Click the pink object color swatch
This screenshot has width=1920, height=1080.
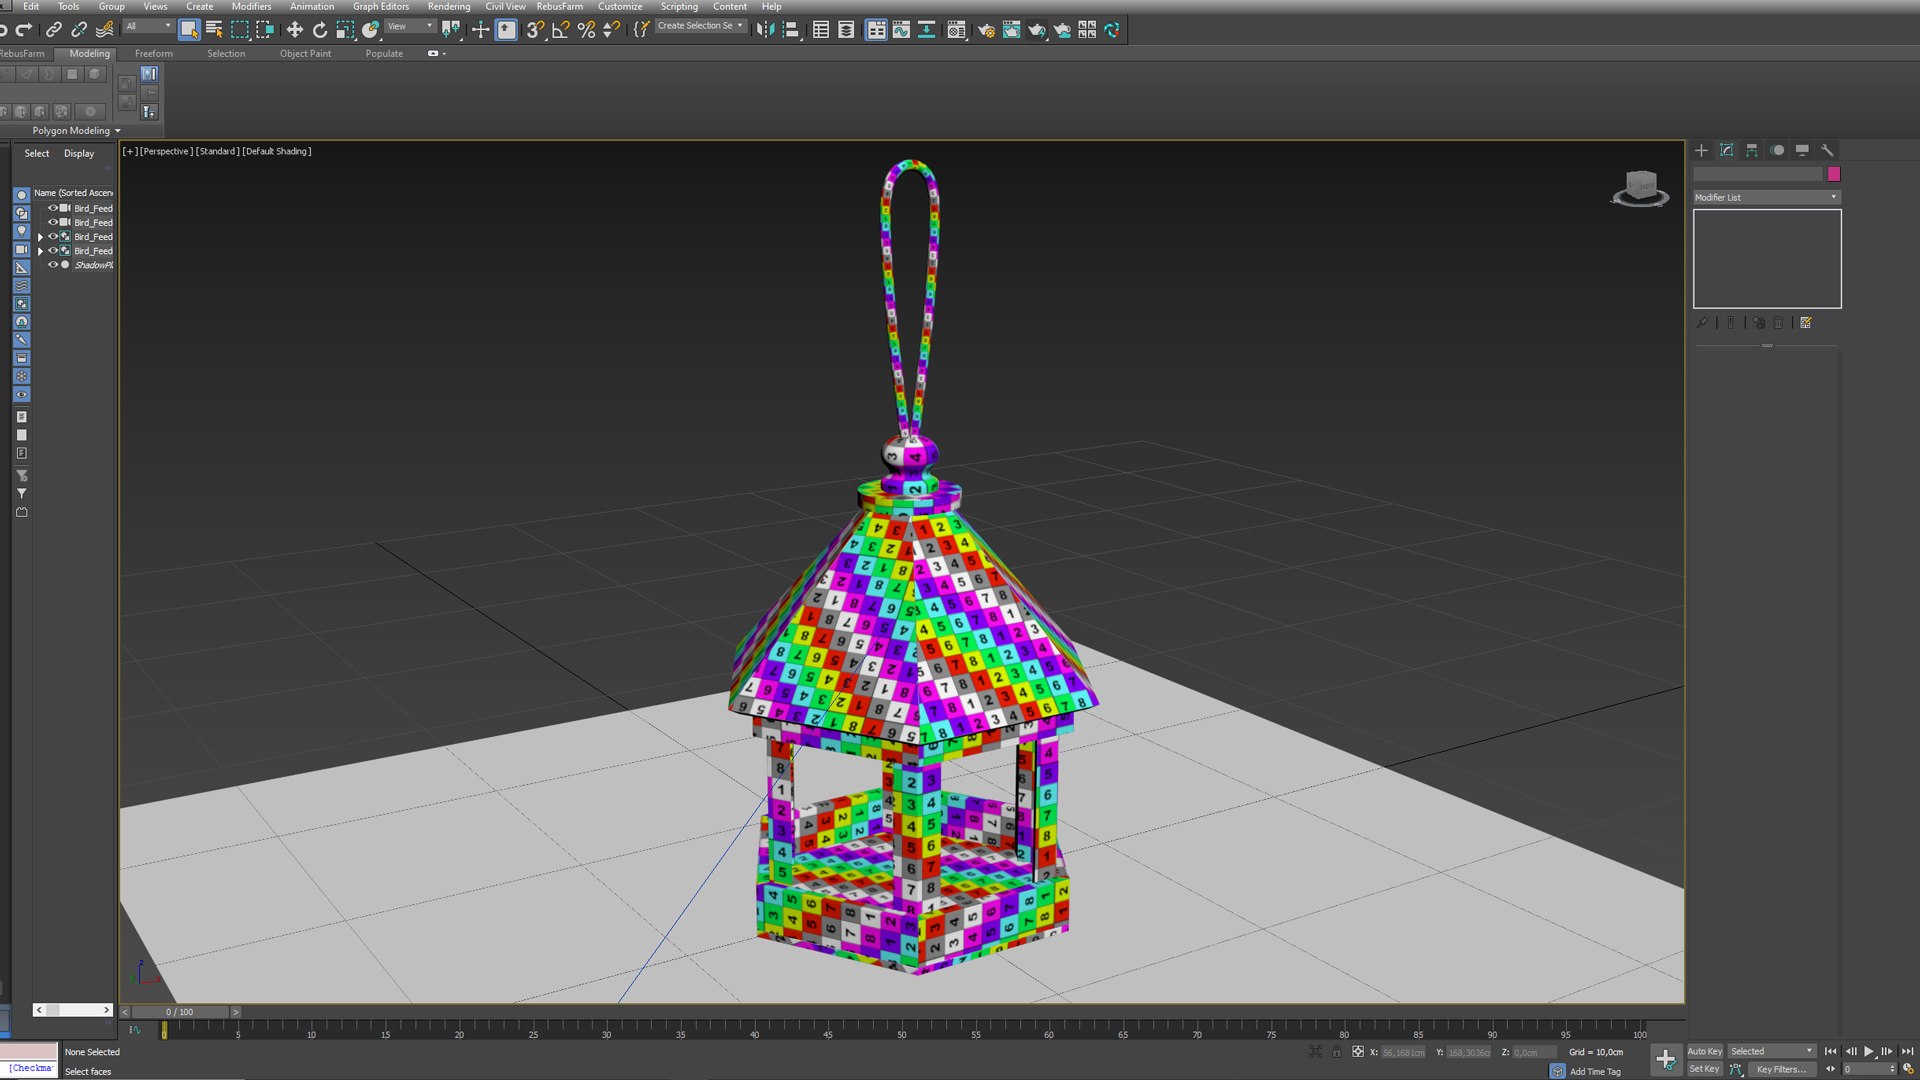[1834, 174]
